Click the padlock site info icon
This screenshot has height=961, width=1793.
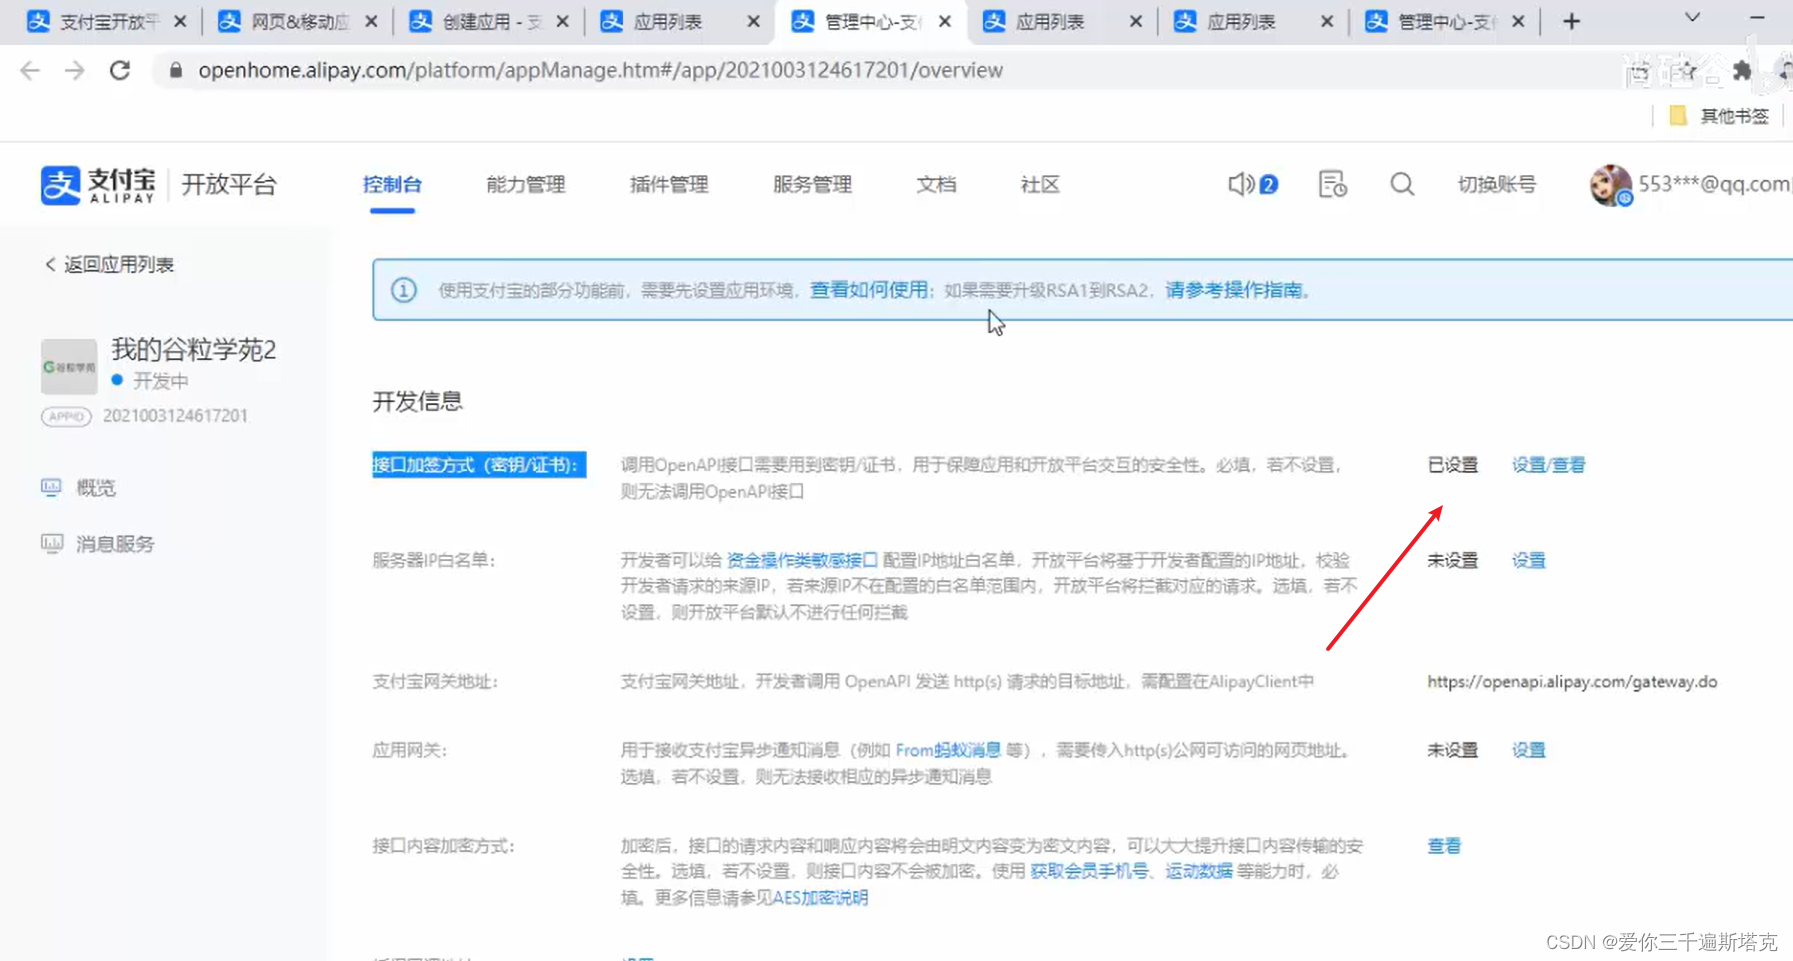click(176, 70)
